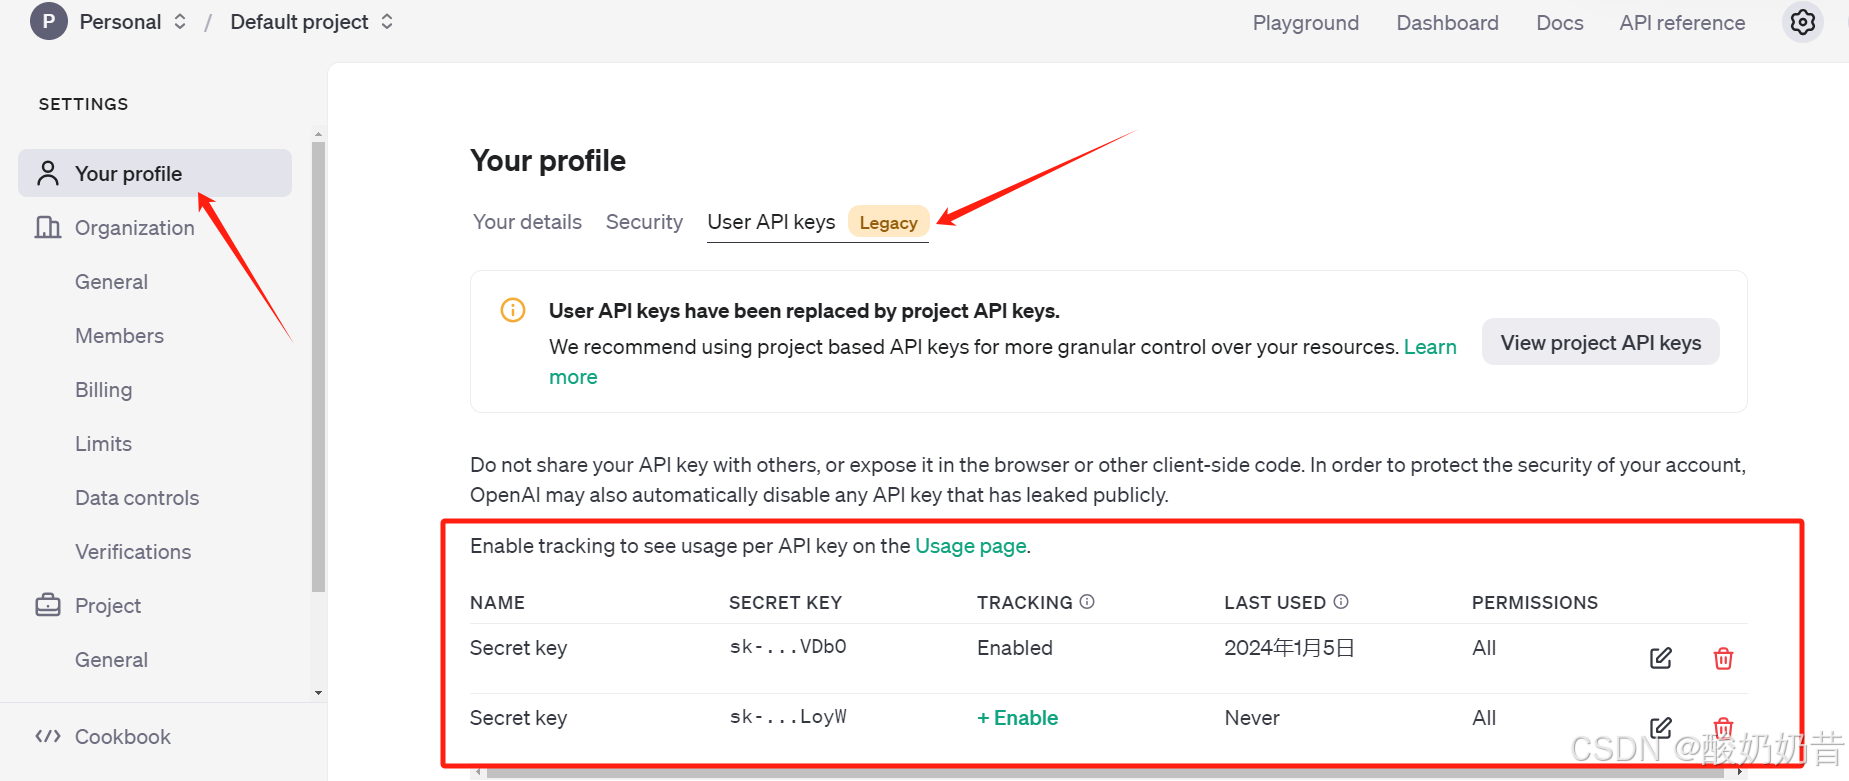The height and width of the screenshot is (781, 1849).
Task: Enable tracking for the sk-...LoyW key
Action: [x=1017, y=718]
